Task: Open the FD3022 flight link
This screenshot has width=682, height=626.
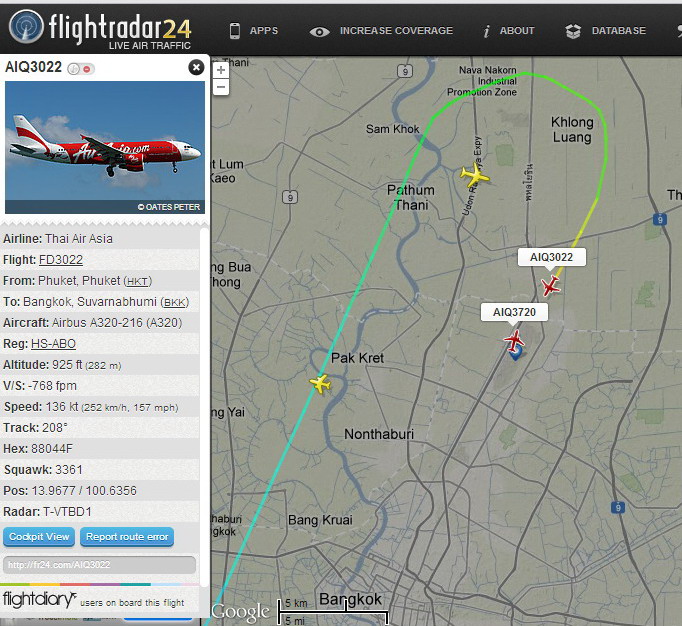Action: [61, 260]
